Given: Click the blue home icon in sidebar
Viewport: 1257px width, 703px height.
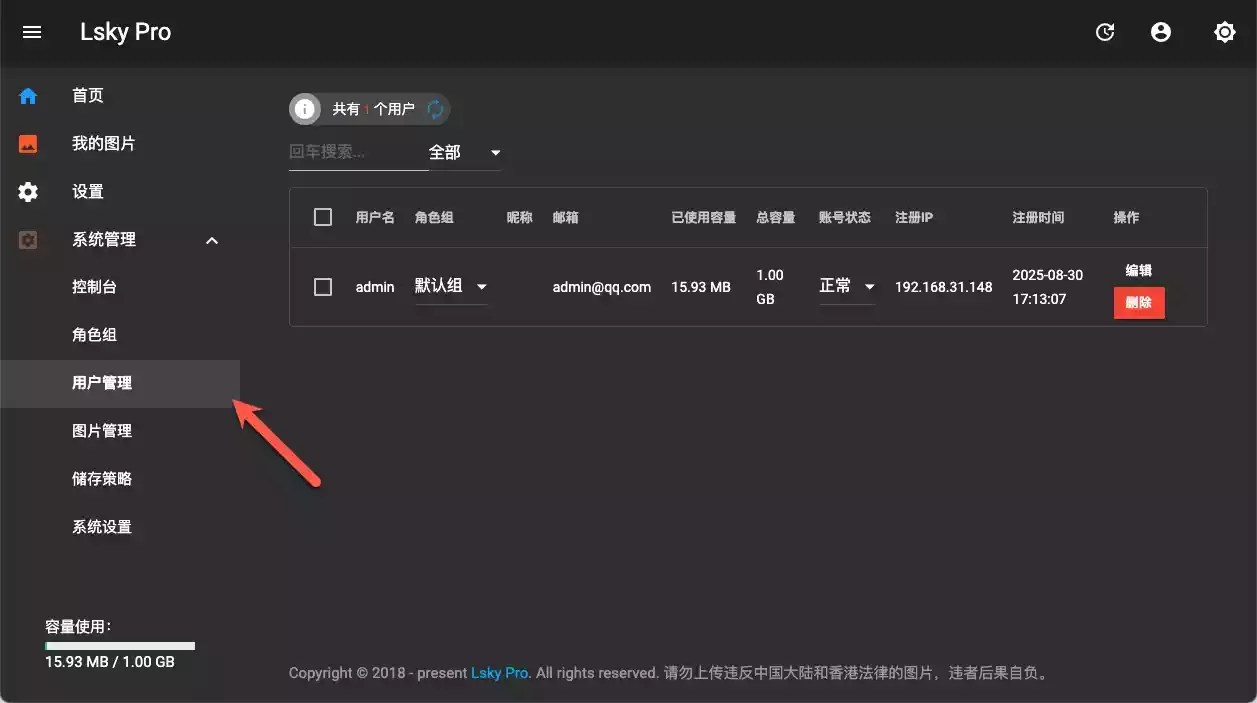Looking at the screenshot, I should tap(28, 96).
